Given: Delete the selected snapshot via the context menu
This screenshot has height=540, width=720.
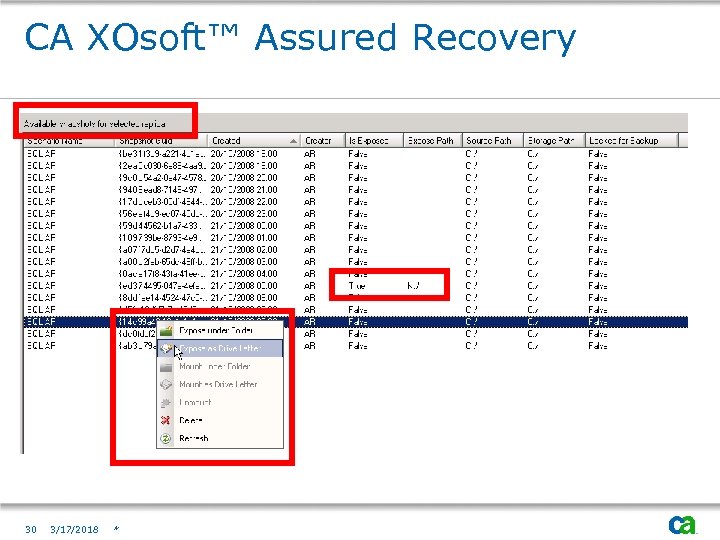Looking at the screenshot, I should coord(220,420).
